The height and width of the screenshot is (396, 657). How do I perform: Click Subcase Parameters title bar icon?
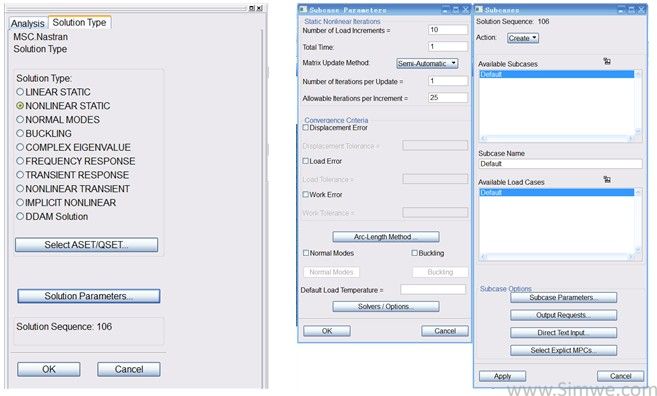303,9
